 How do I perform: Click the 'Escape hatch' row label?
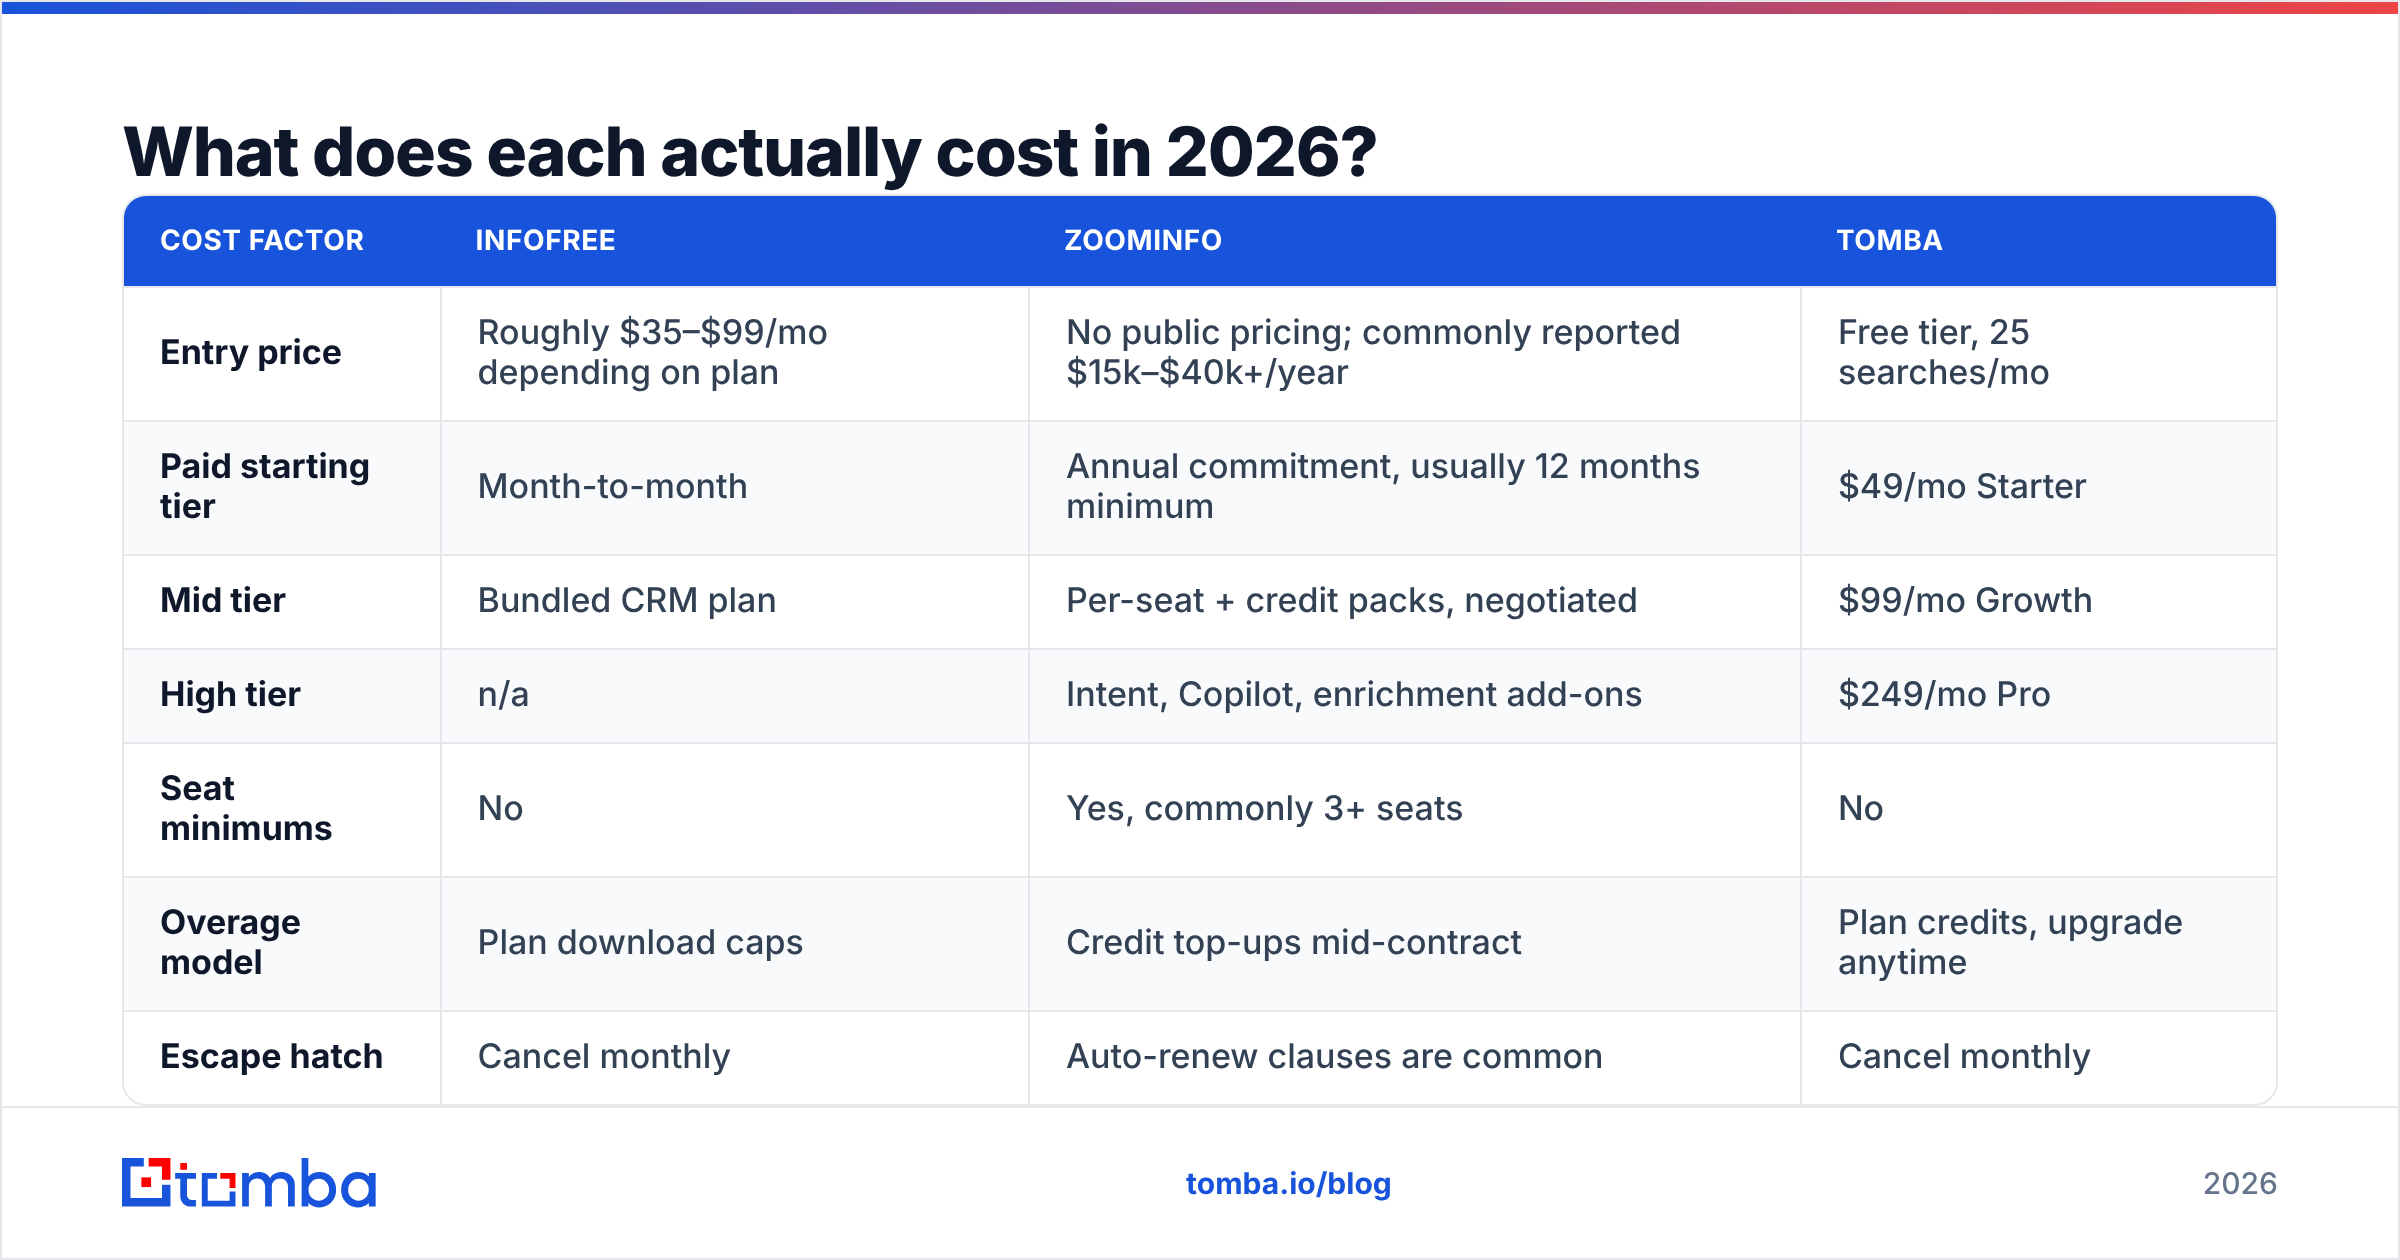(271, 1056)
